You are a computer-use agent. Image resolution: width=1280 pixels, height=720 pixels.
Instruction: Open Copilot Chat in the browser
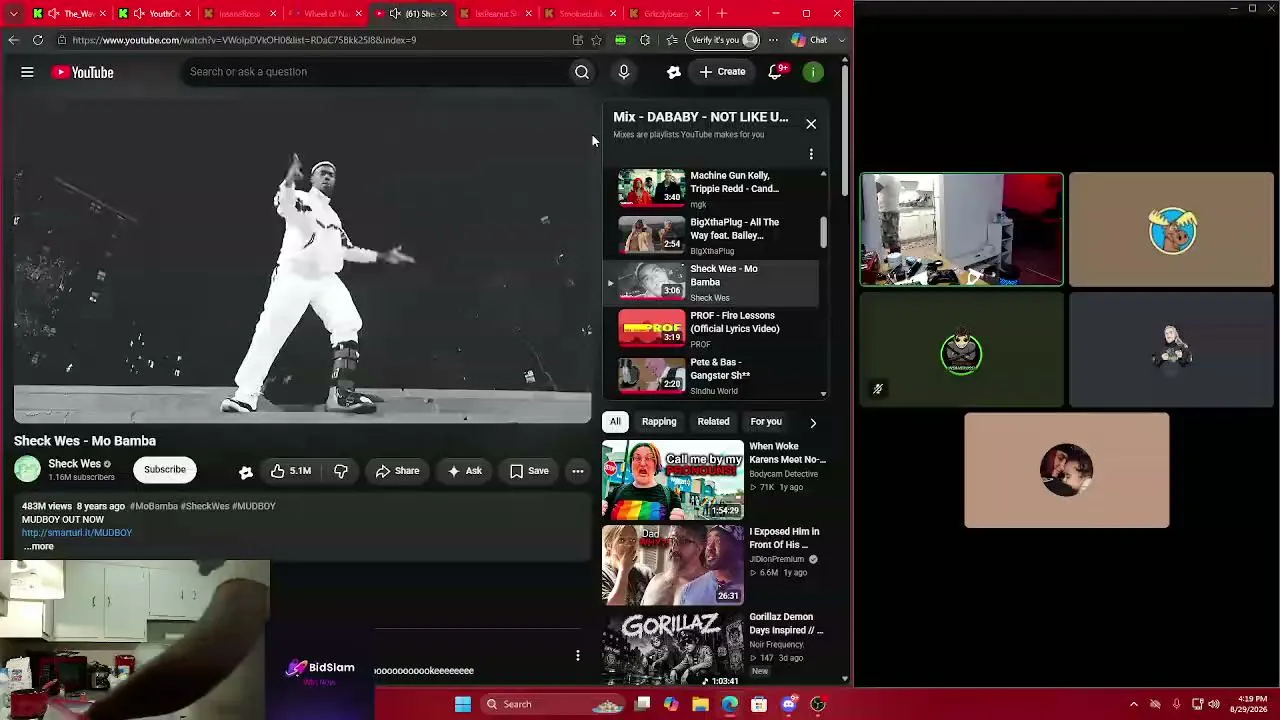pyautogui.click(x=810, y=40)
